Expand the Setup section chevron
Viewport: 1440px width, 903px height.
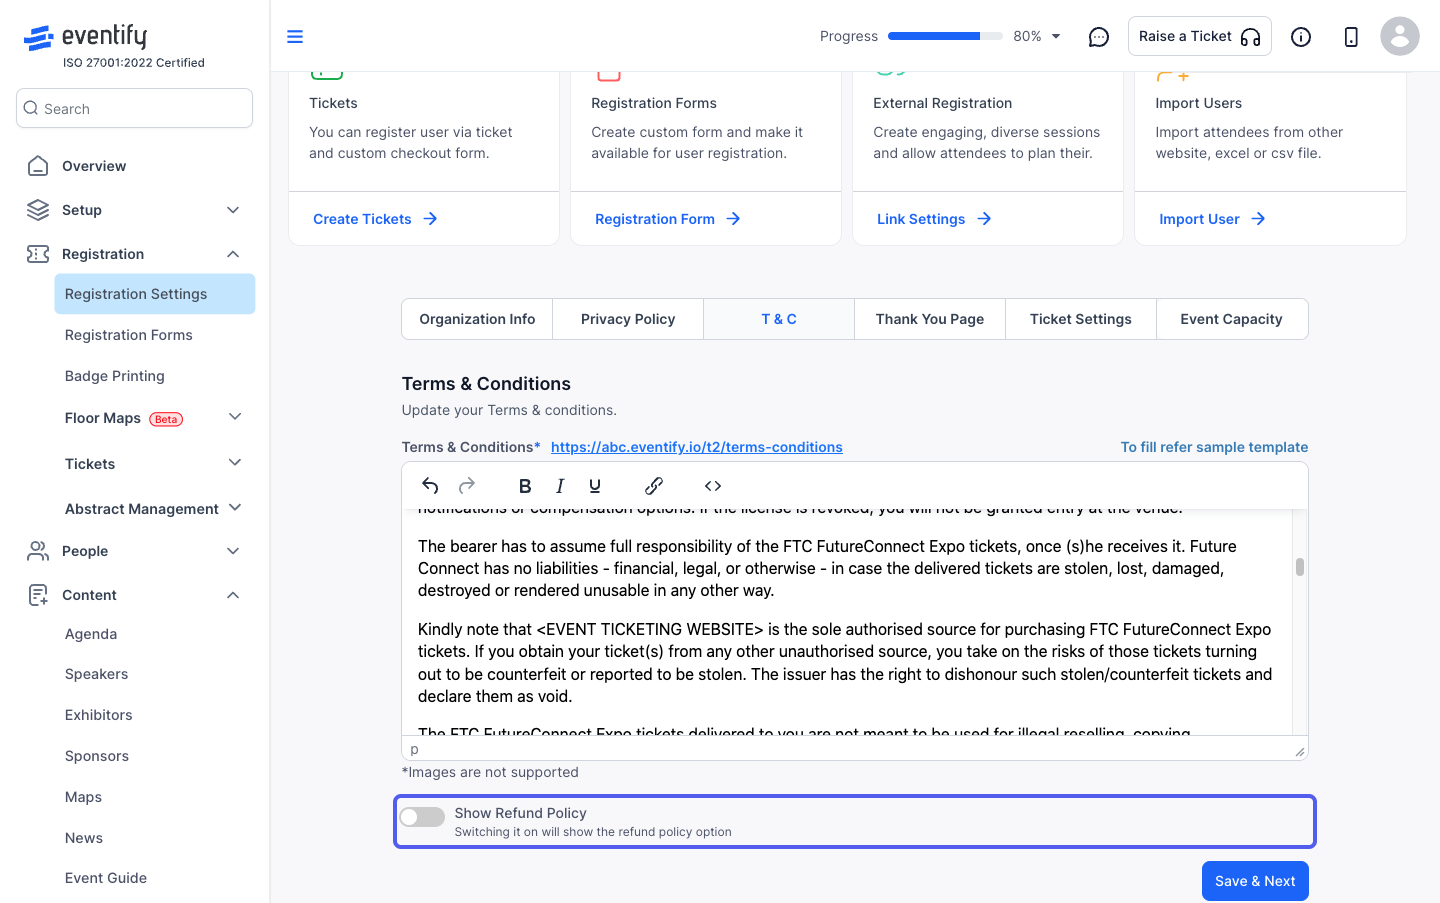(233, 210)
